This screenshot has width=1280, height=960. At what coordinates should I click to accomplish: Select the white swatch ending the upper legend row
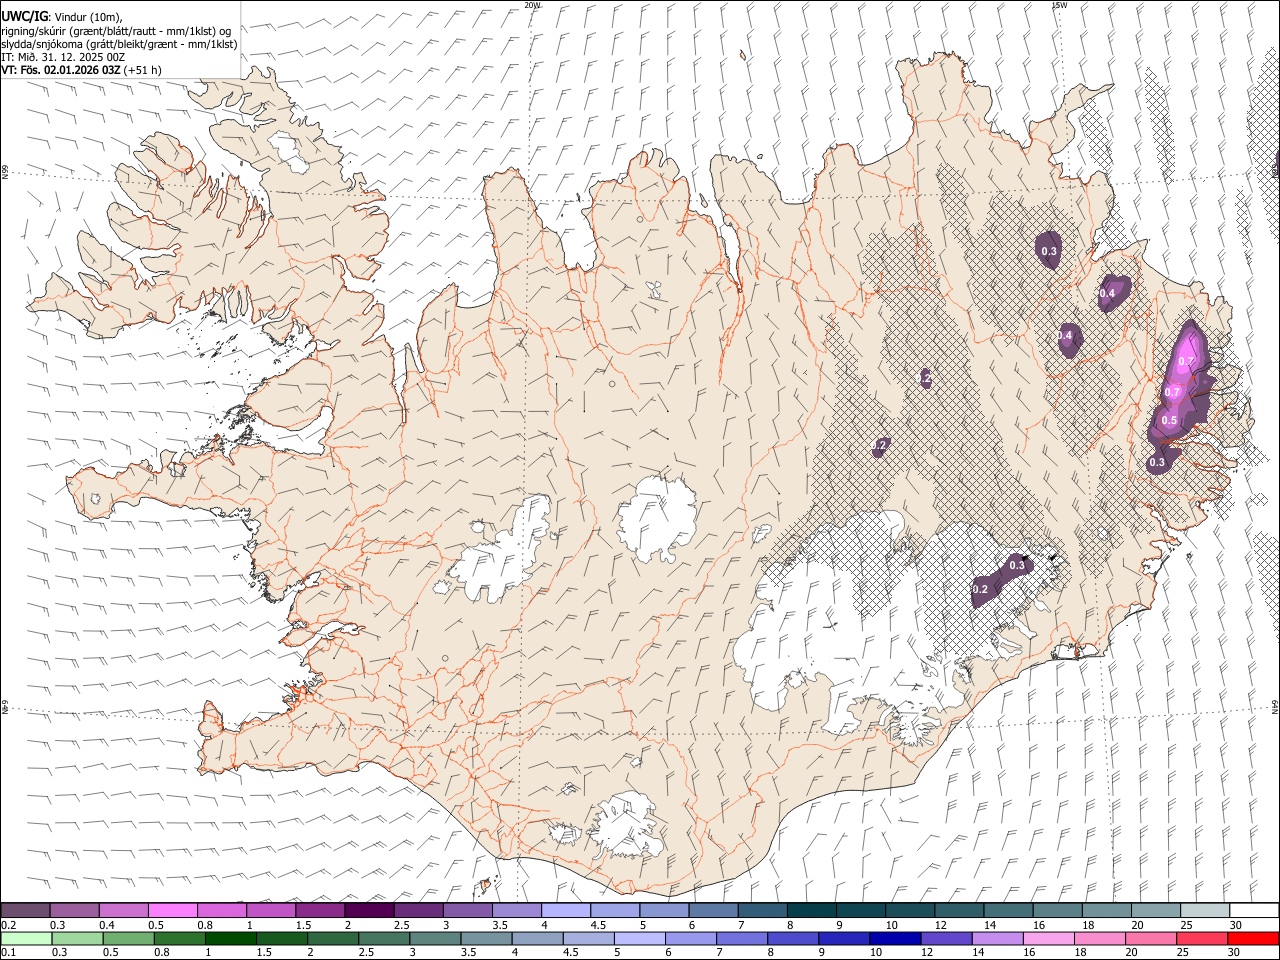(1252, 910)
